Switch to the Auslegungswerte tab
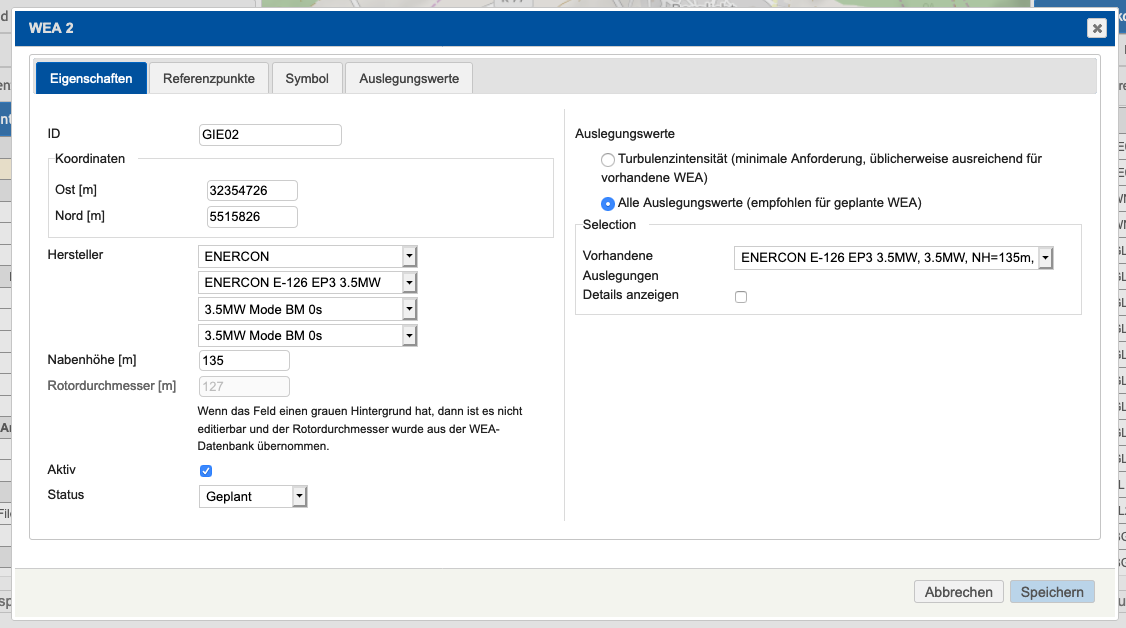The height and width of the screenshot is (628, 1126). click(408, 77)
